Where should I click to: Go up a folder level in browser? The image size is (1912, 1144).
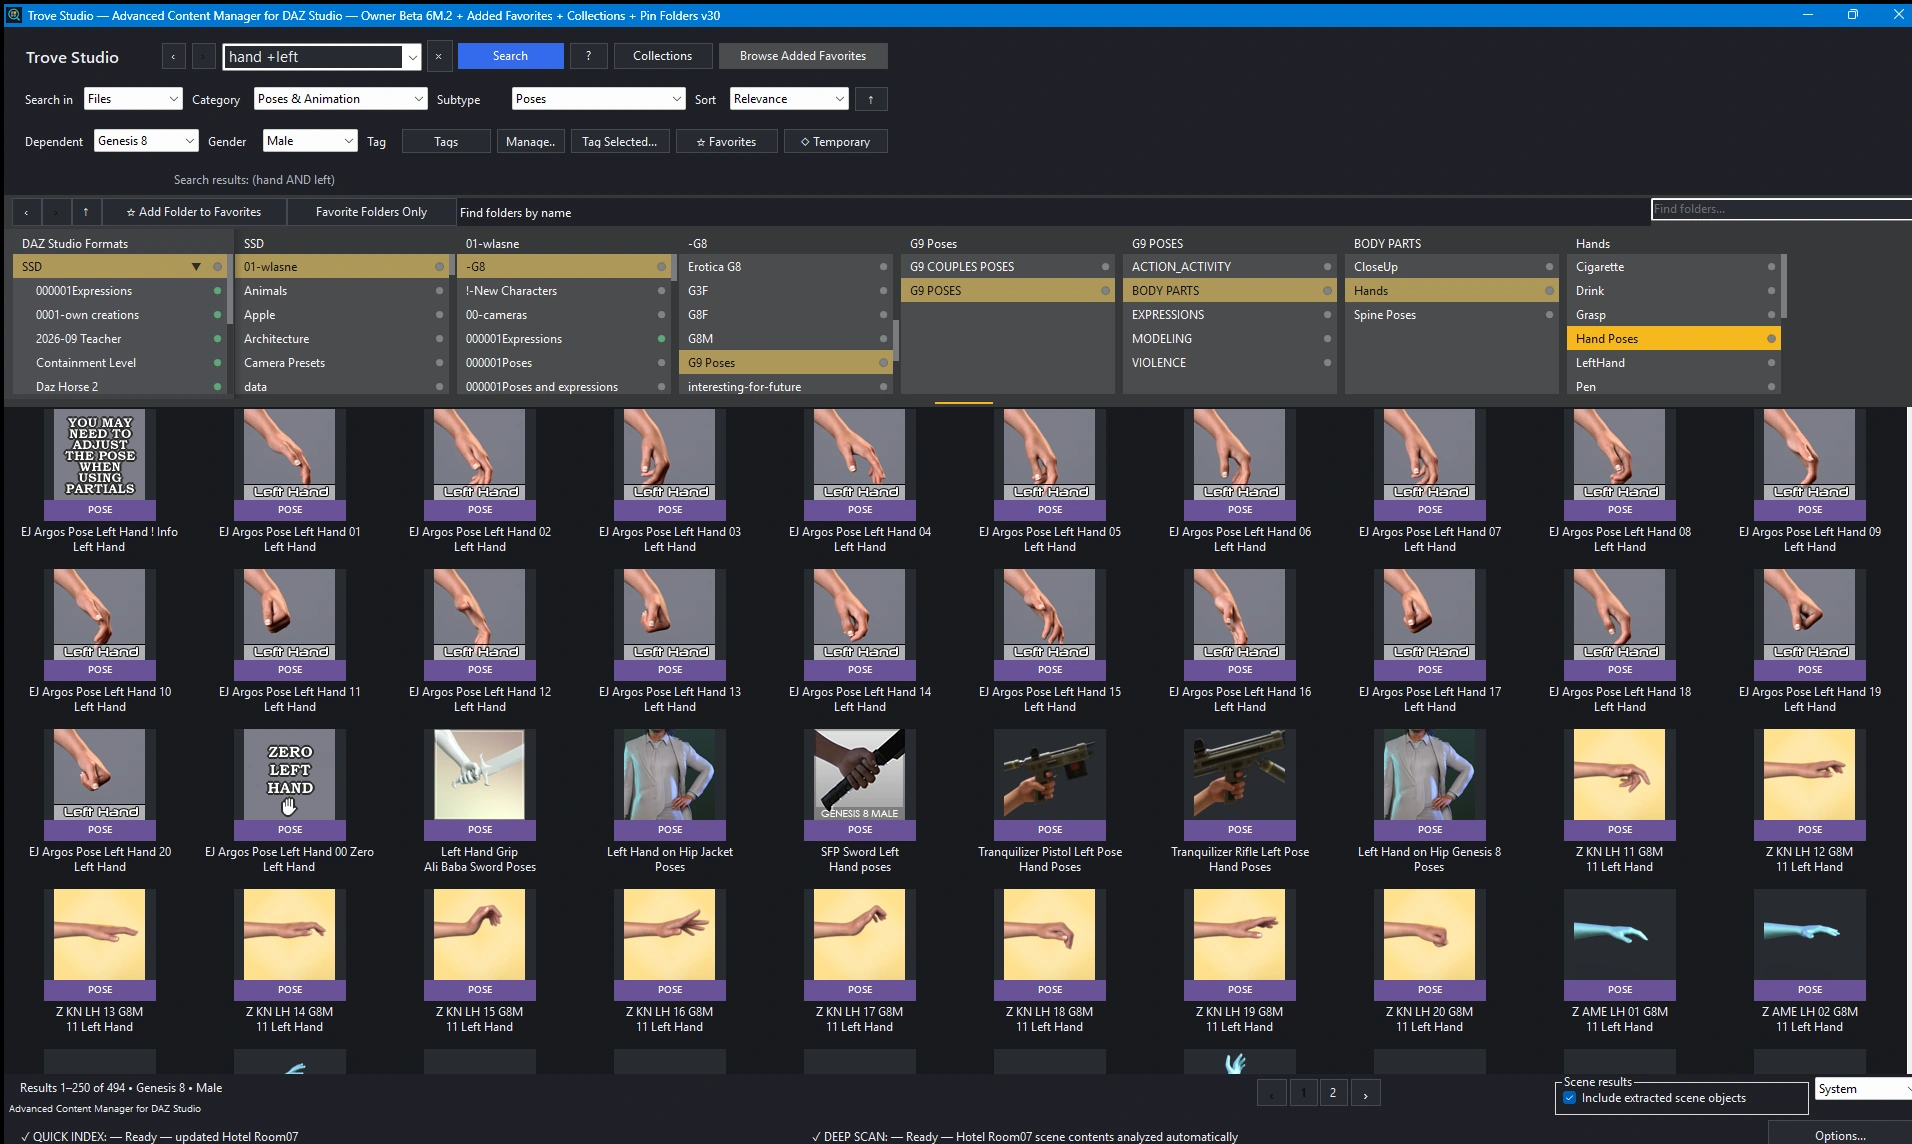tap(86, 212)
